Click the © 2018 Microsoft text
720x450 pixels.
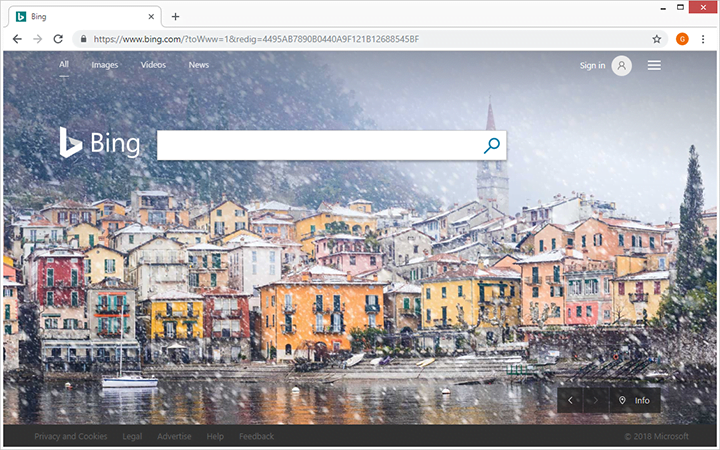click(657, 436)
